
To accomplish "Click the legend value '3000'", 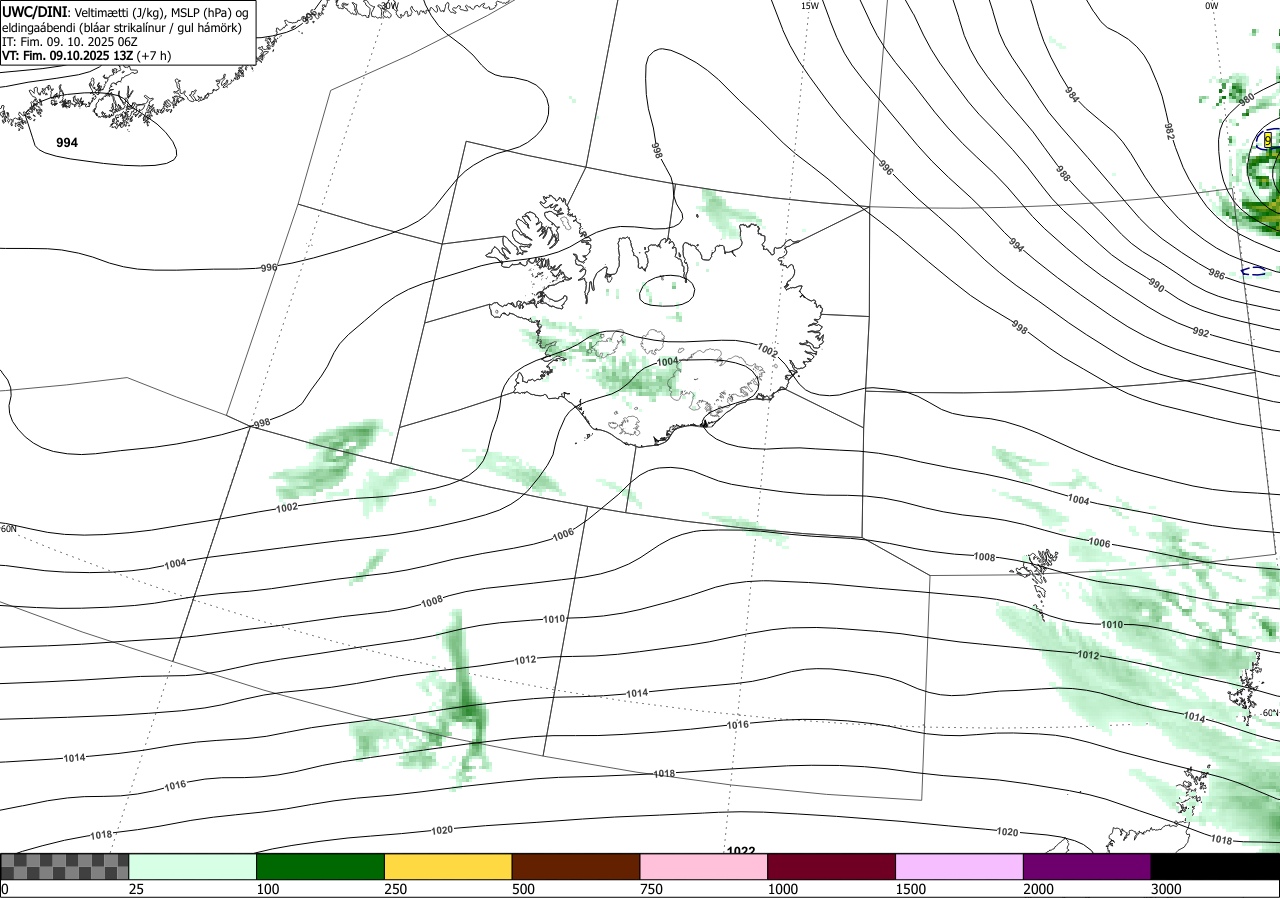I will click(x=1166, y=889).
